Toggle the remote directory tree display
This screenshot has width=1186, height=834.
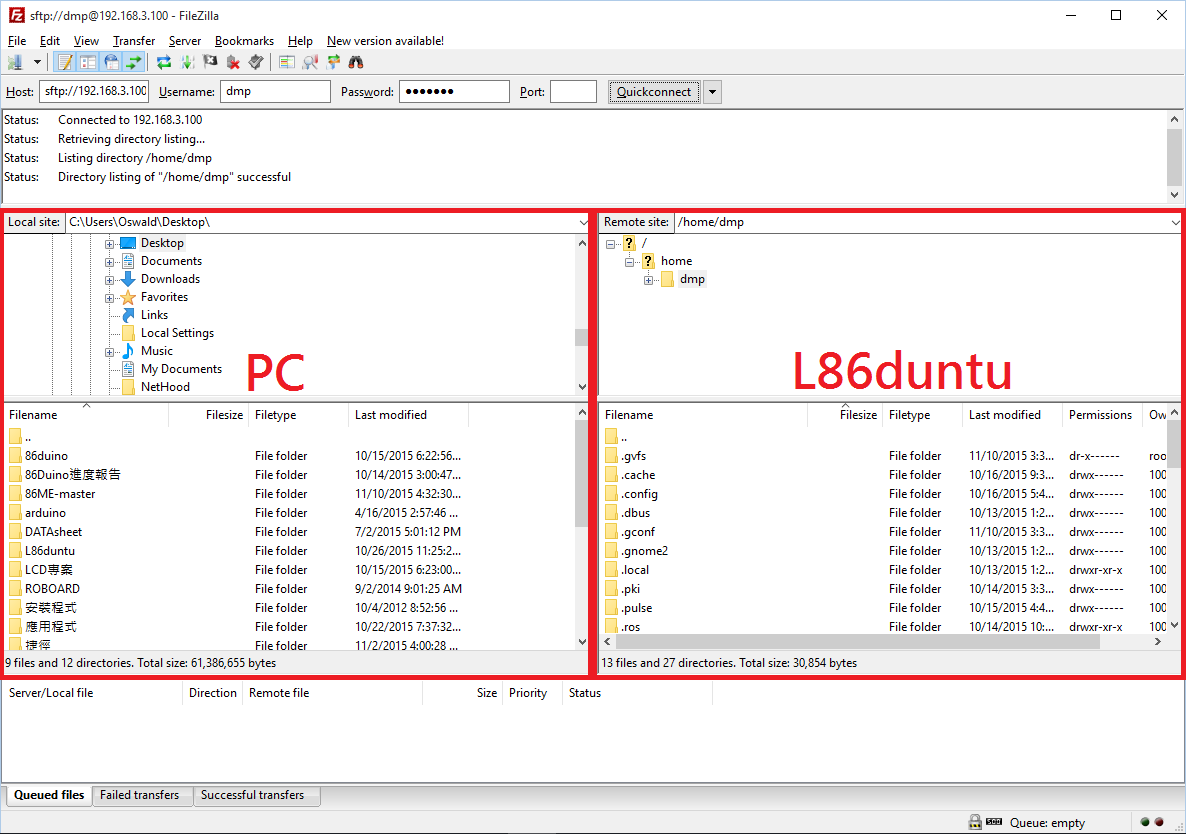pyautogui.click(x=111, y=62)
